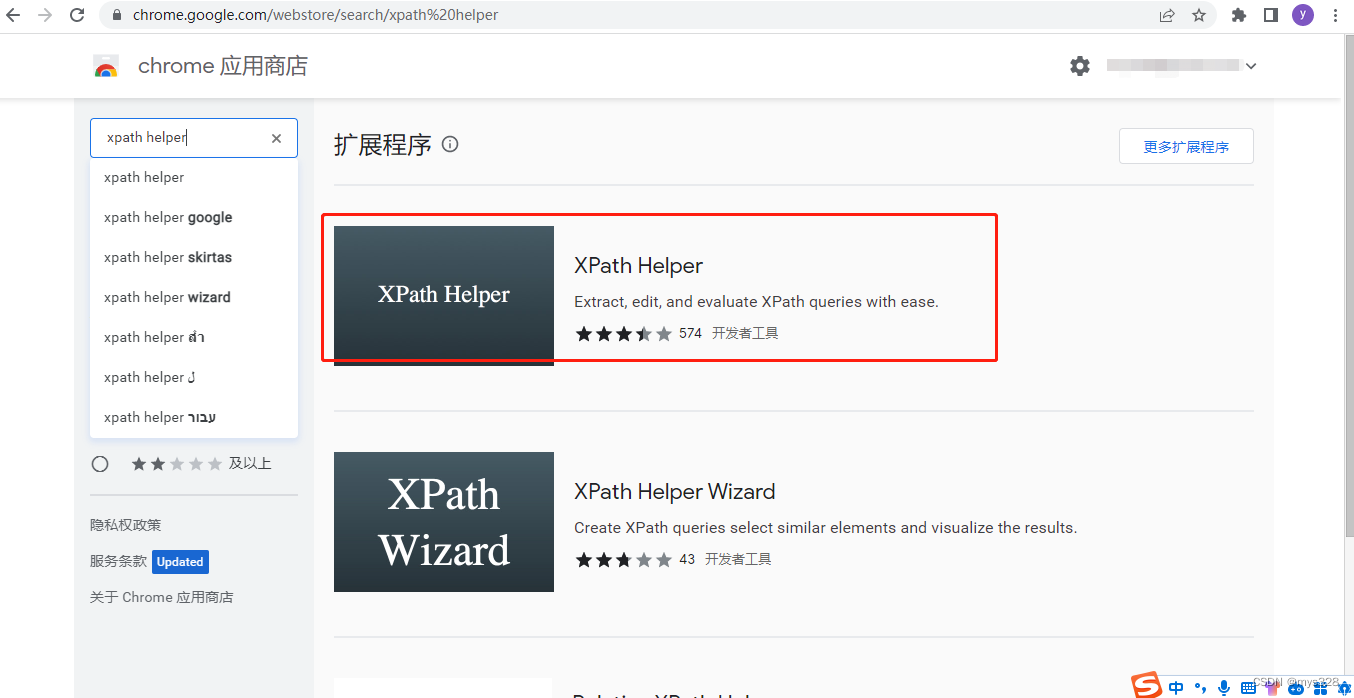Open the on-screen keyboard icon
The width and height of the screenshot is (1354, 698).
1248,687
